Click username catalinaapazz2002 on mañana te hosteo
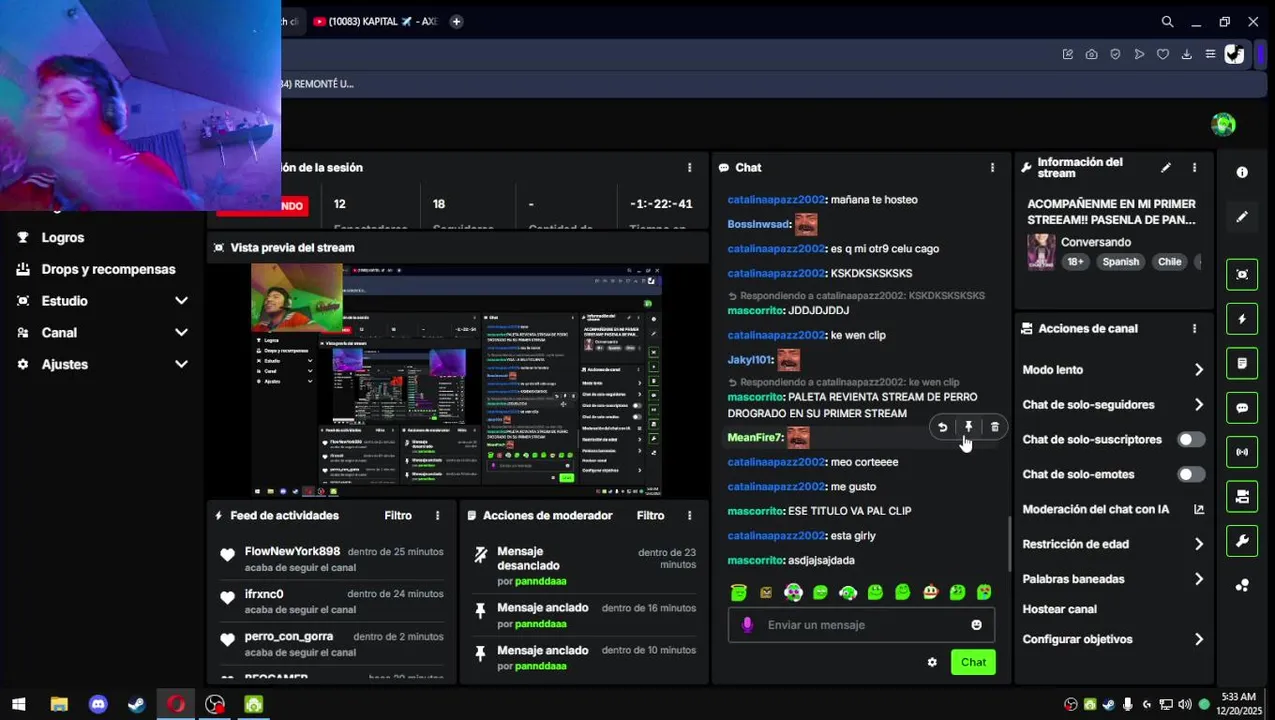 pyautogui.click(x=776, y=200)
